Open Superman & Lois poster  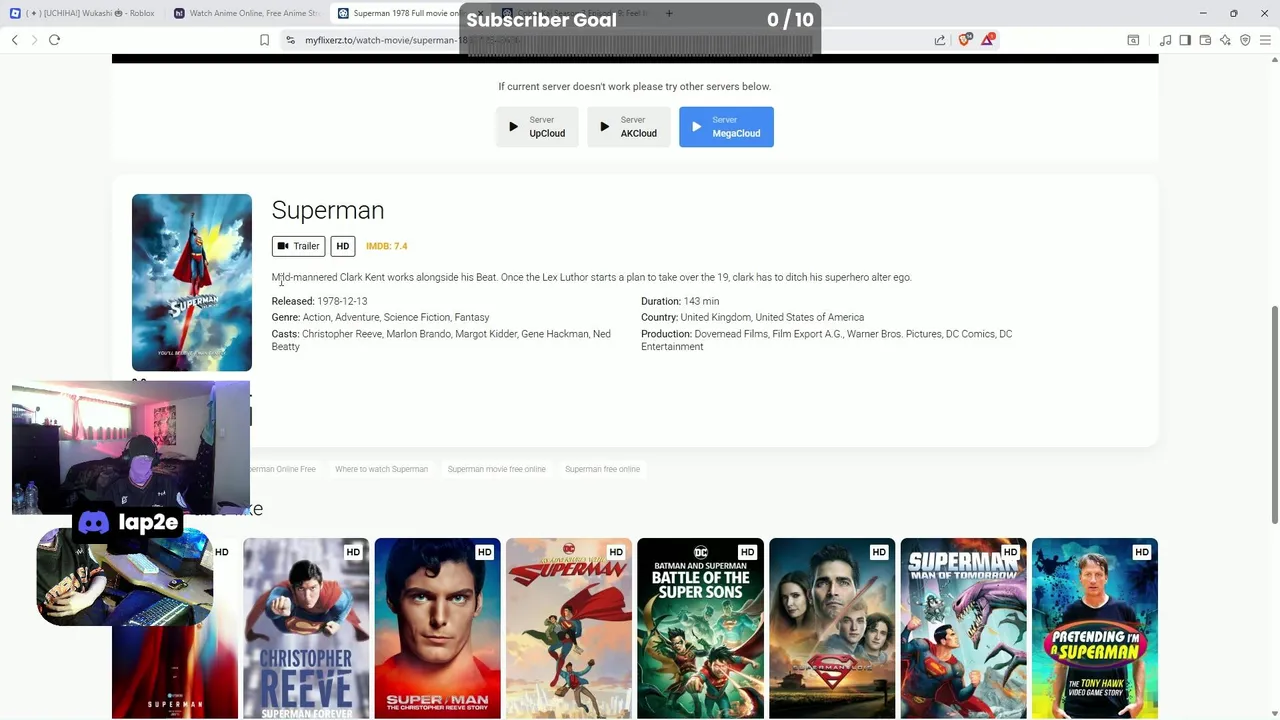[x=832, y=628]
